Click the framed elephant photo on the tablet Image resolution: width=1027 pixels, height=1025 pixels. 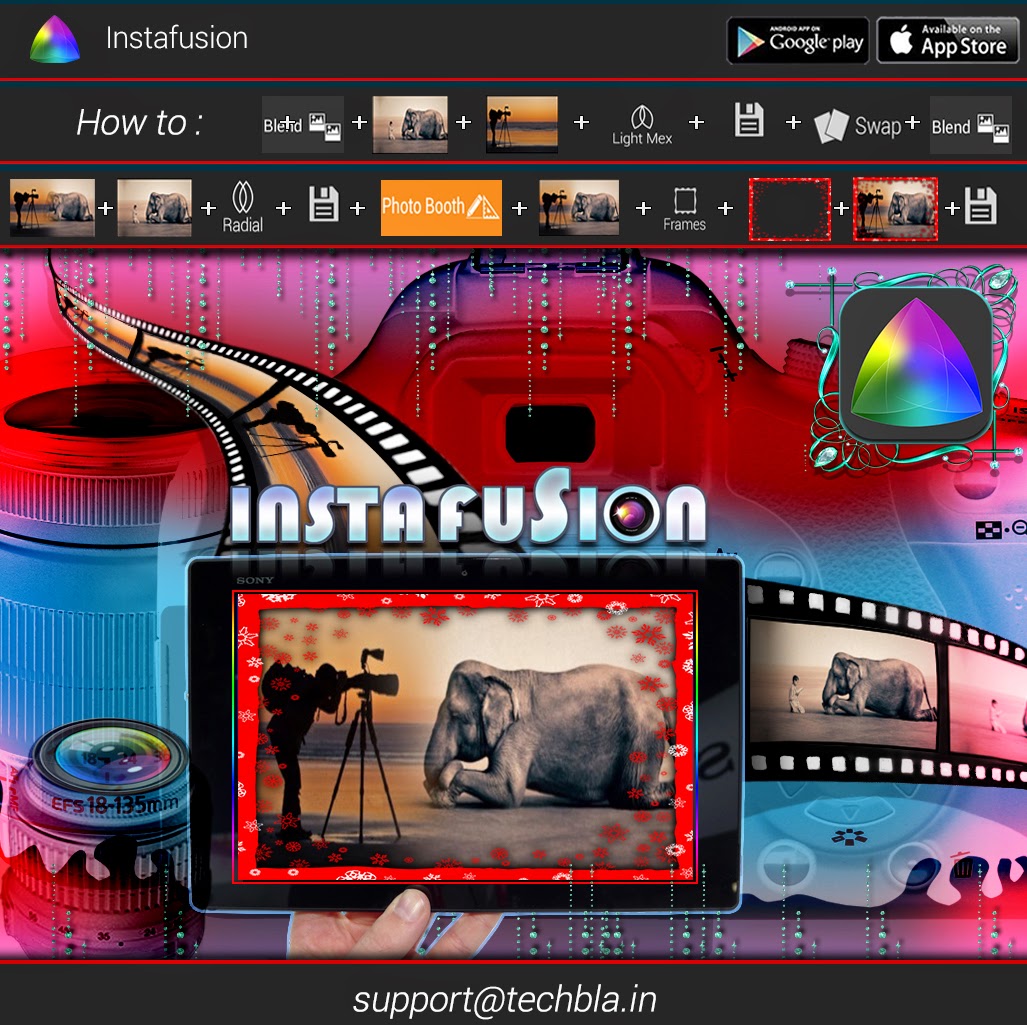[465, 737]
